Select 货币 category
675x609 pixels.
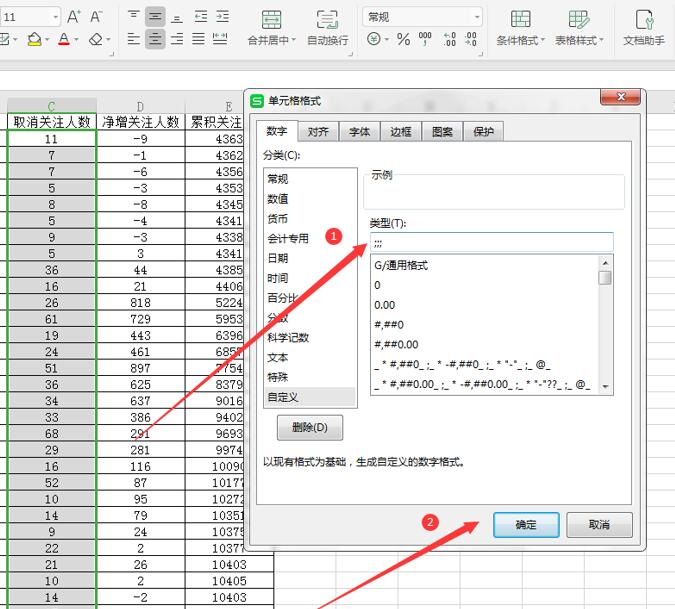coord(310,219)
